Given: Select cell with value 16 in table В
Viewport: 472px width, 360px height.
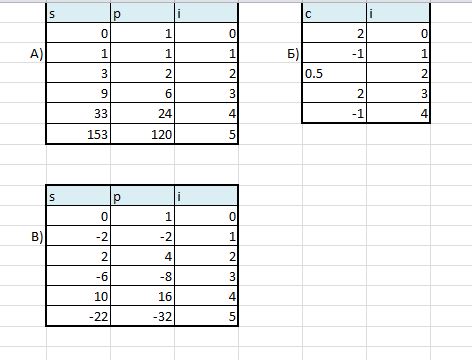Looking at the screenshot, I should 142,296.
